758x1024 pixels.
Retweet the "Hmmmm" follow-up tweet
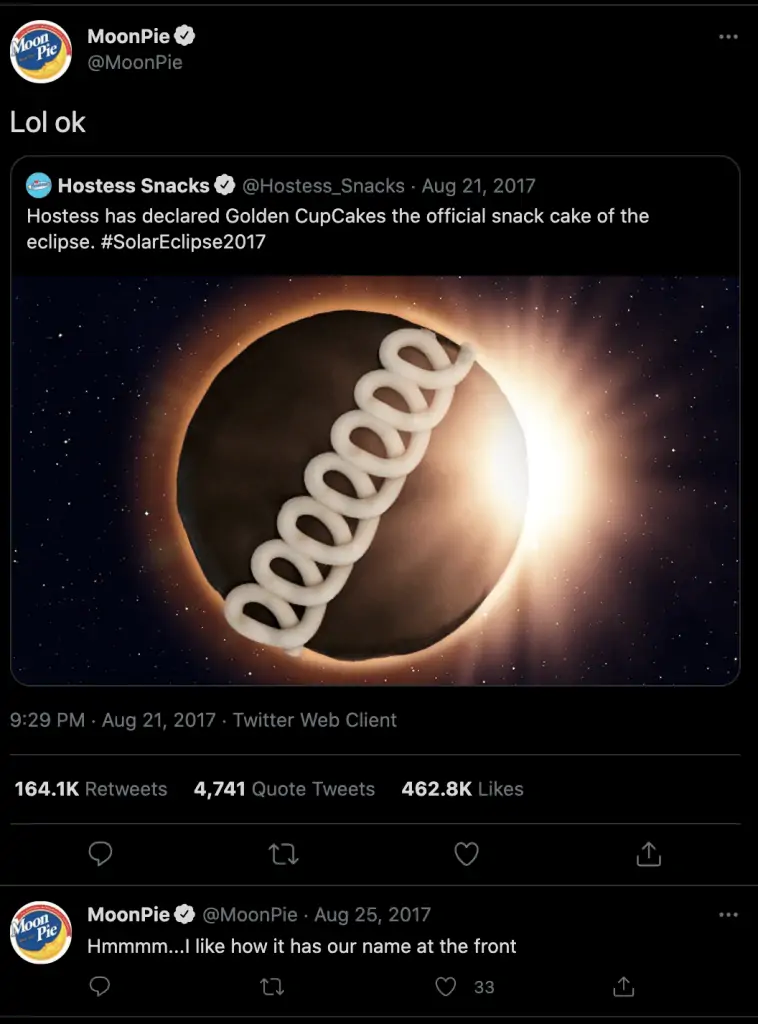point(271,987)
